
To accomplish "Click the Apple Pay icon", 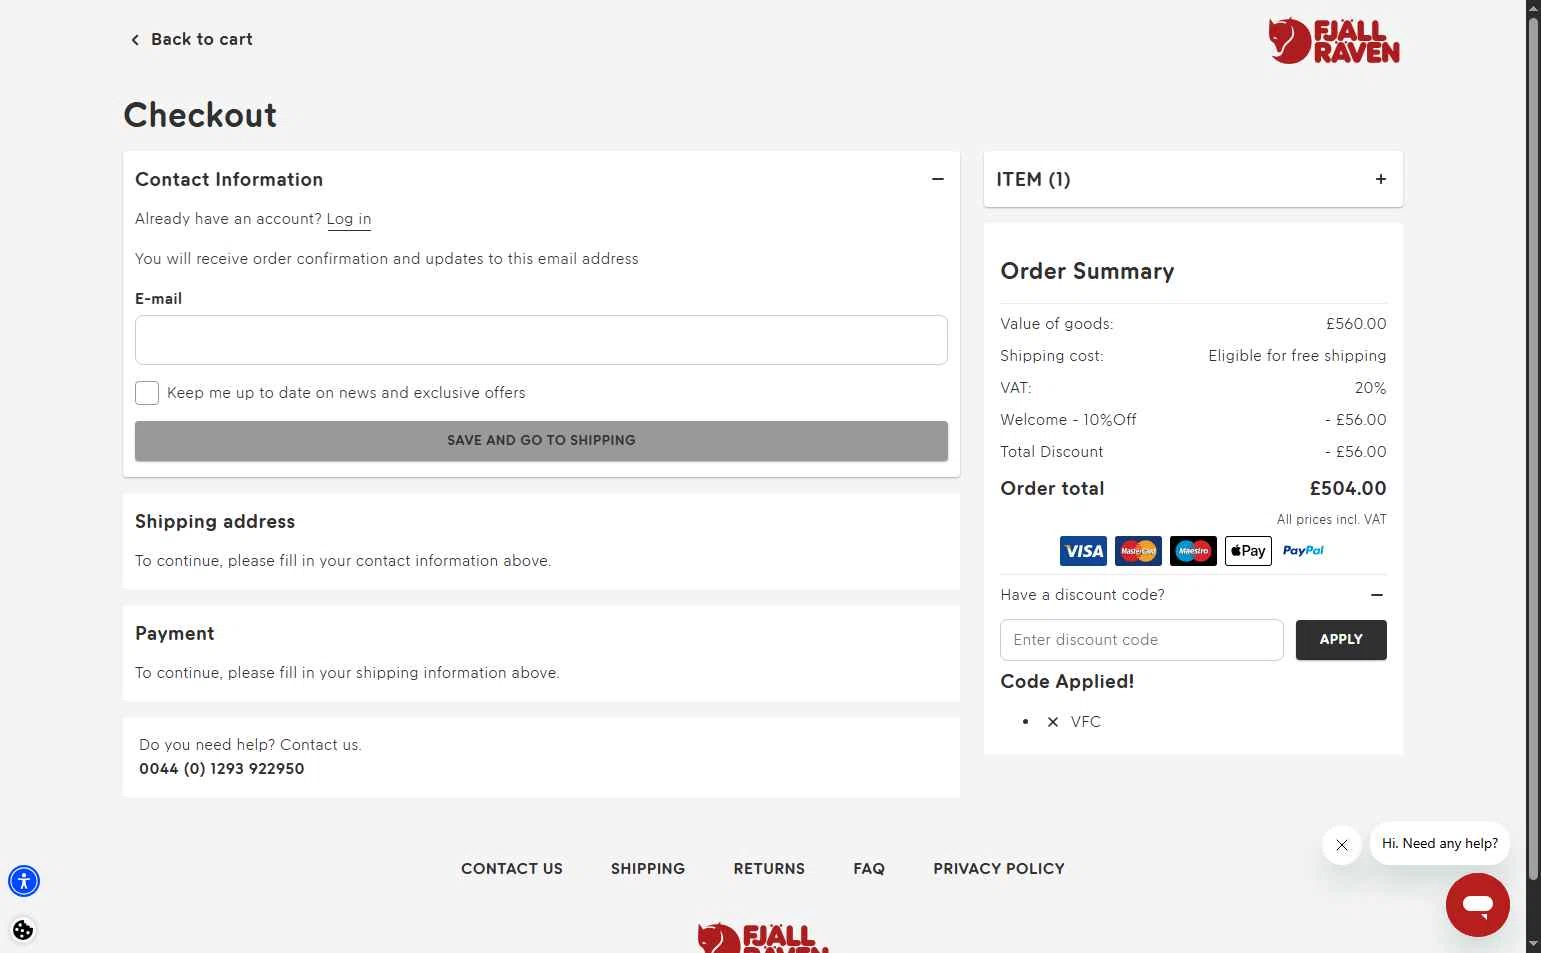I will point(1248,551).
